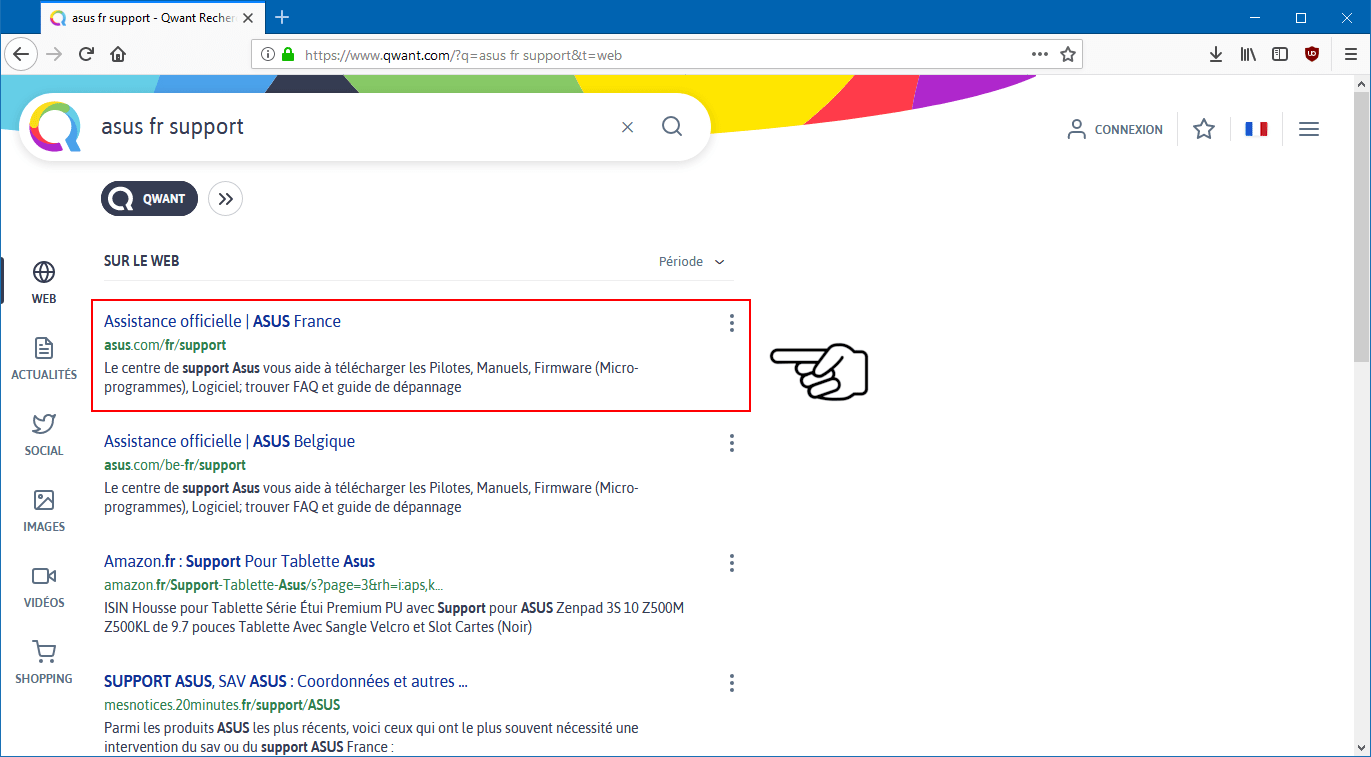Open options menu for Amazon.fr result
Viewport: 1371px width, 757px height.
pyautogui.click(x=732, y=562)
